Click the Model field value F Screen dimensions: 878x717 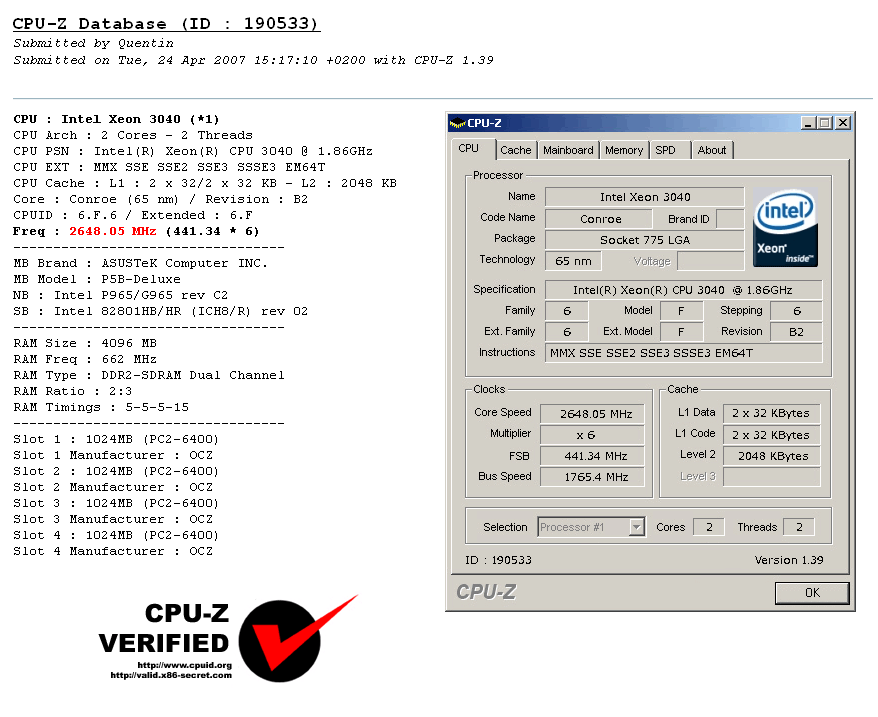(681, 311)
